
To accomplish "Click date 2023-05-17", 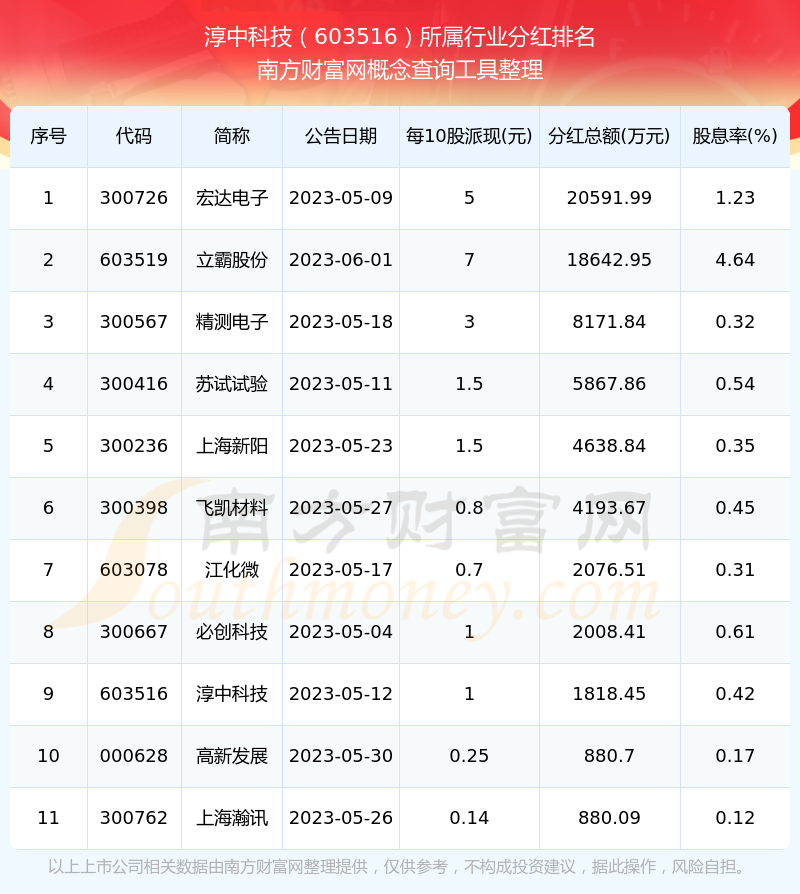I will tap(341, 570).
